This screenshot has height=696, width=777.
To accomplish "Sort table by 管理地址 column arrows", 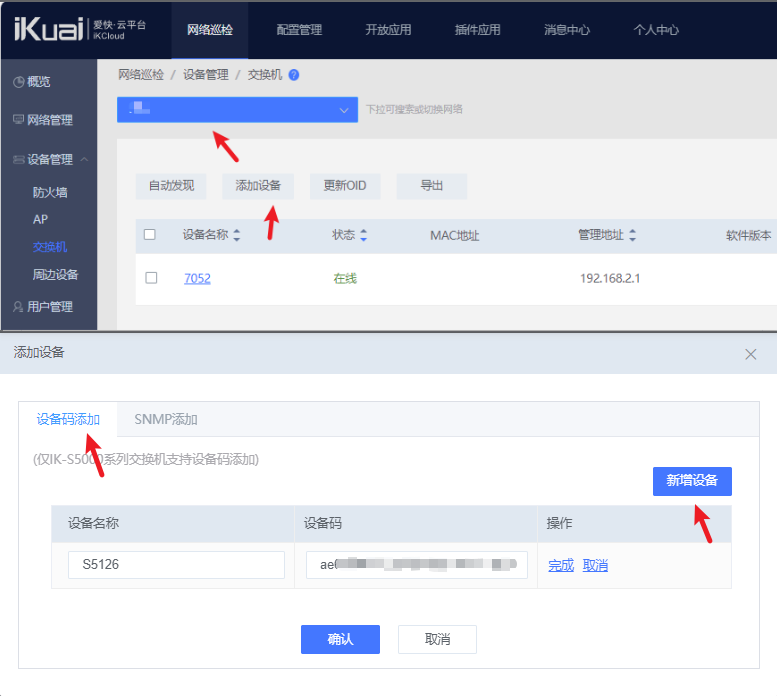I will point(632,235).
